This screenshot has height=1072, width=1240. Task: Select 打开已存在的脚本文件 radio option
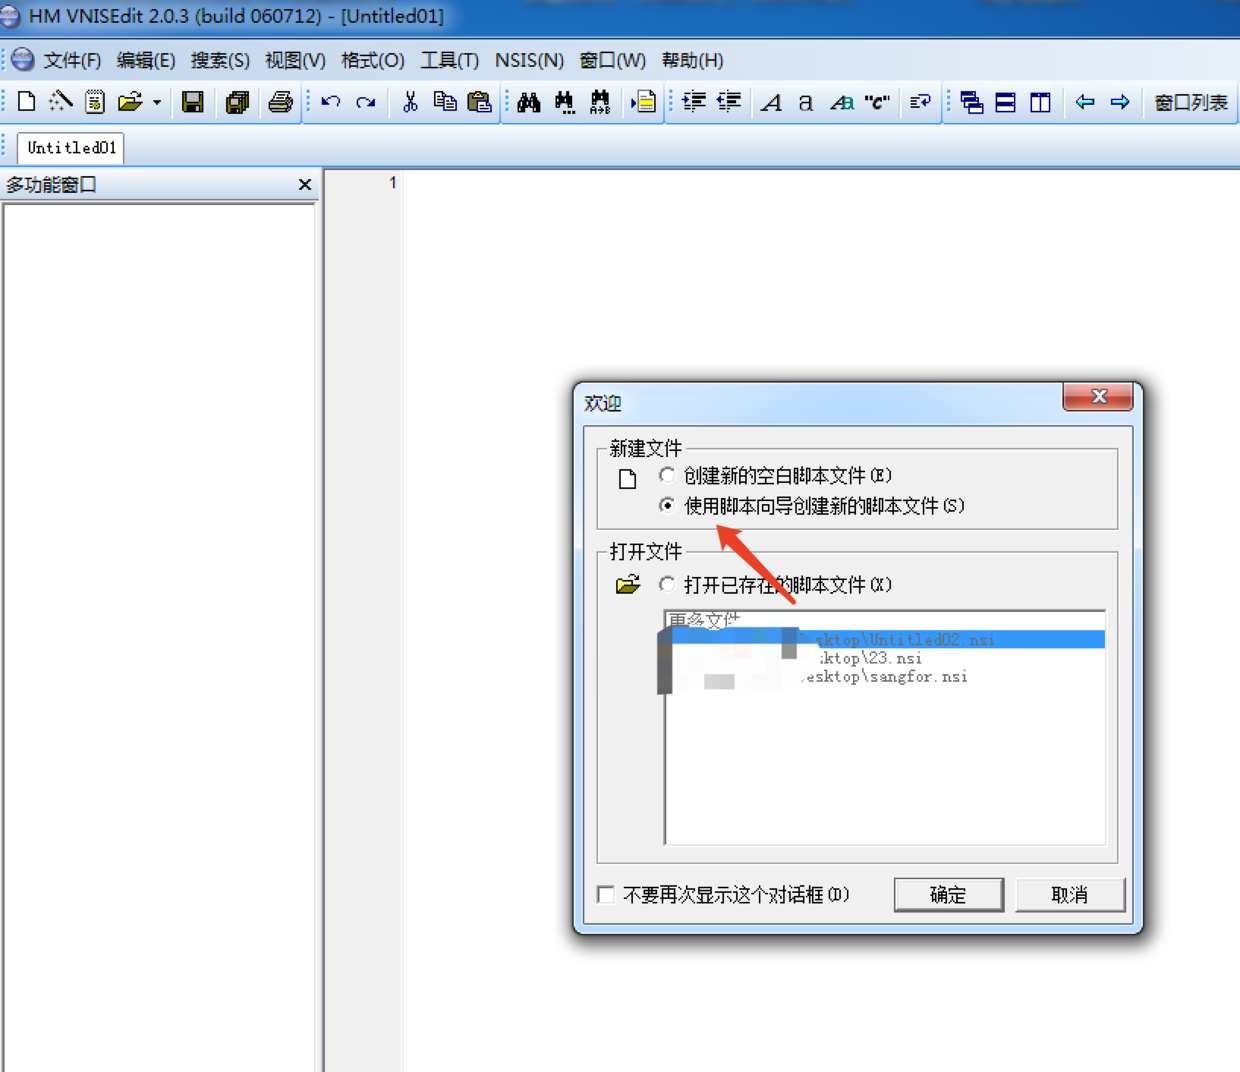point(667,584)
